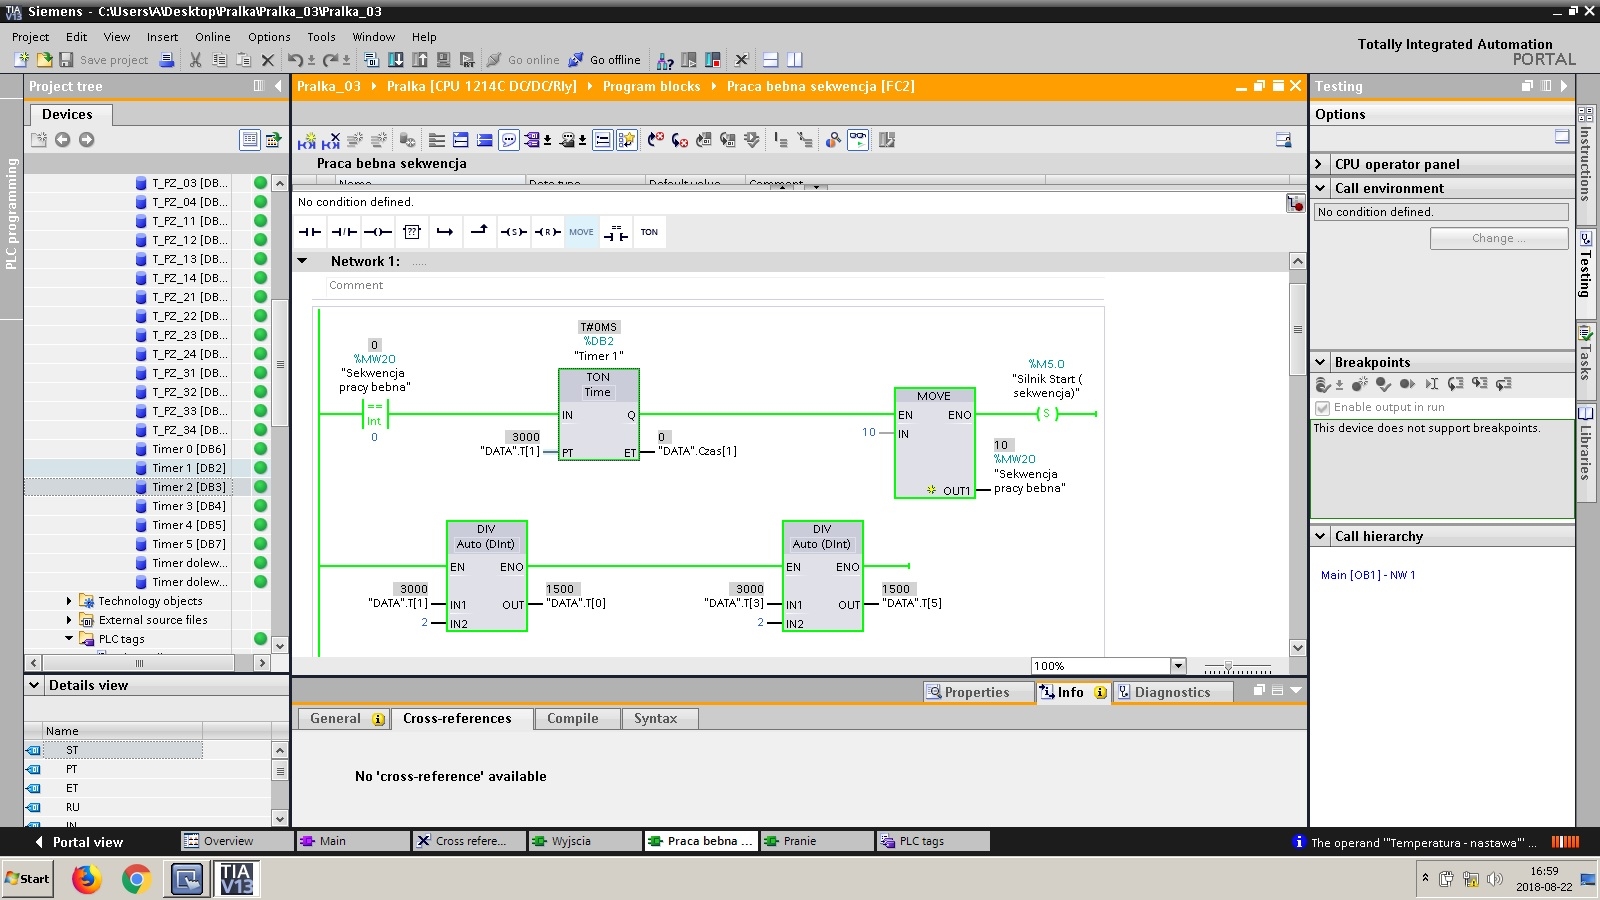Click the editor zoom slider
Screen dimensions: 1600x900
(1229, 666)
